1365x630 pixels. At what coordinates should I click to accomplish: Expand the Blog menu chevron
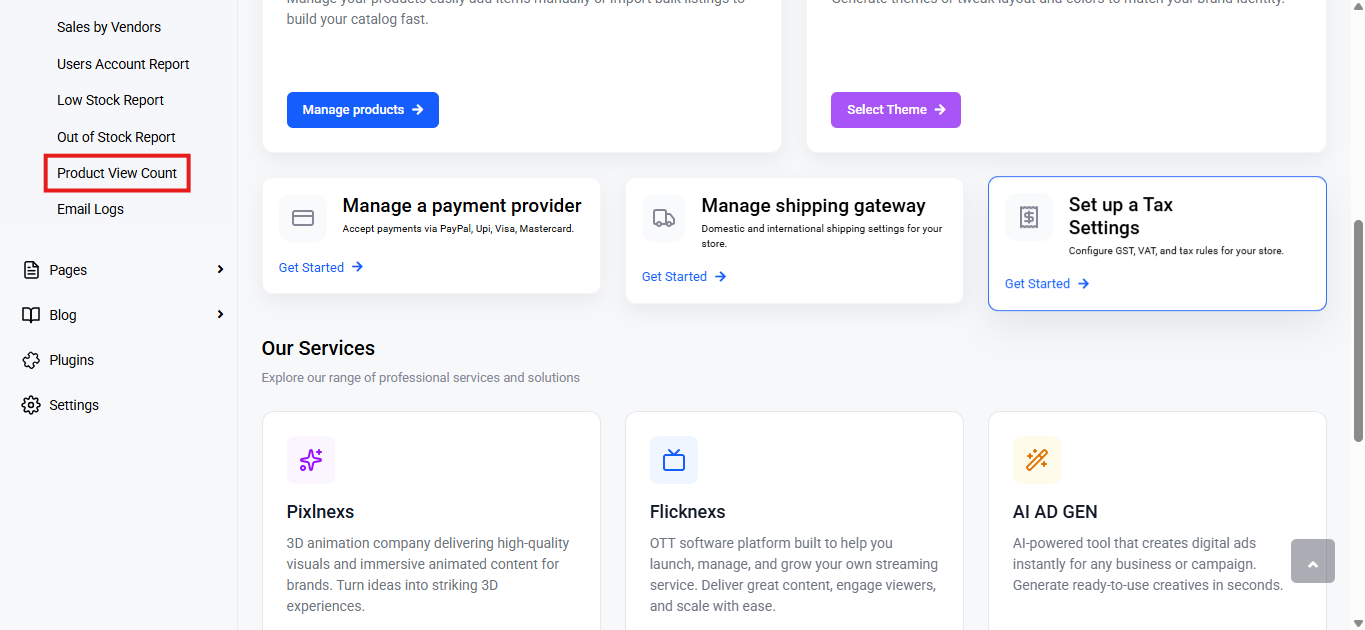click(220, 315)
